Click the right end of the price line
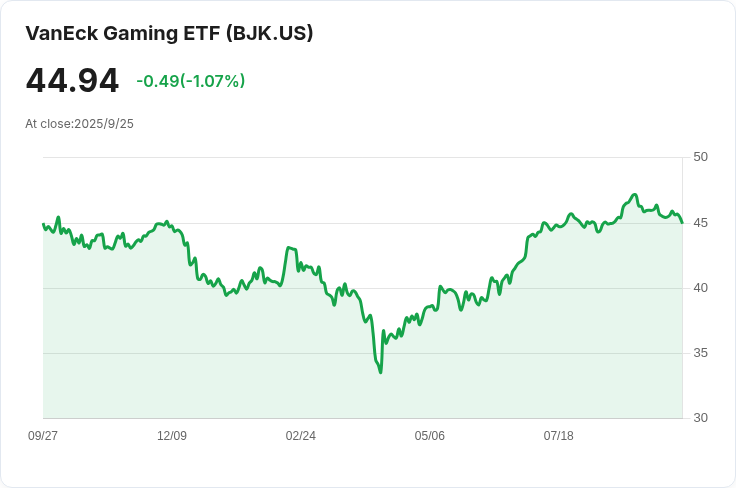The image size is (736, 488). [682, 222]
